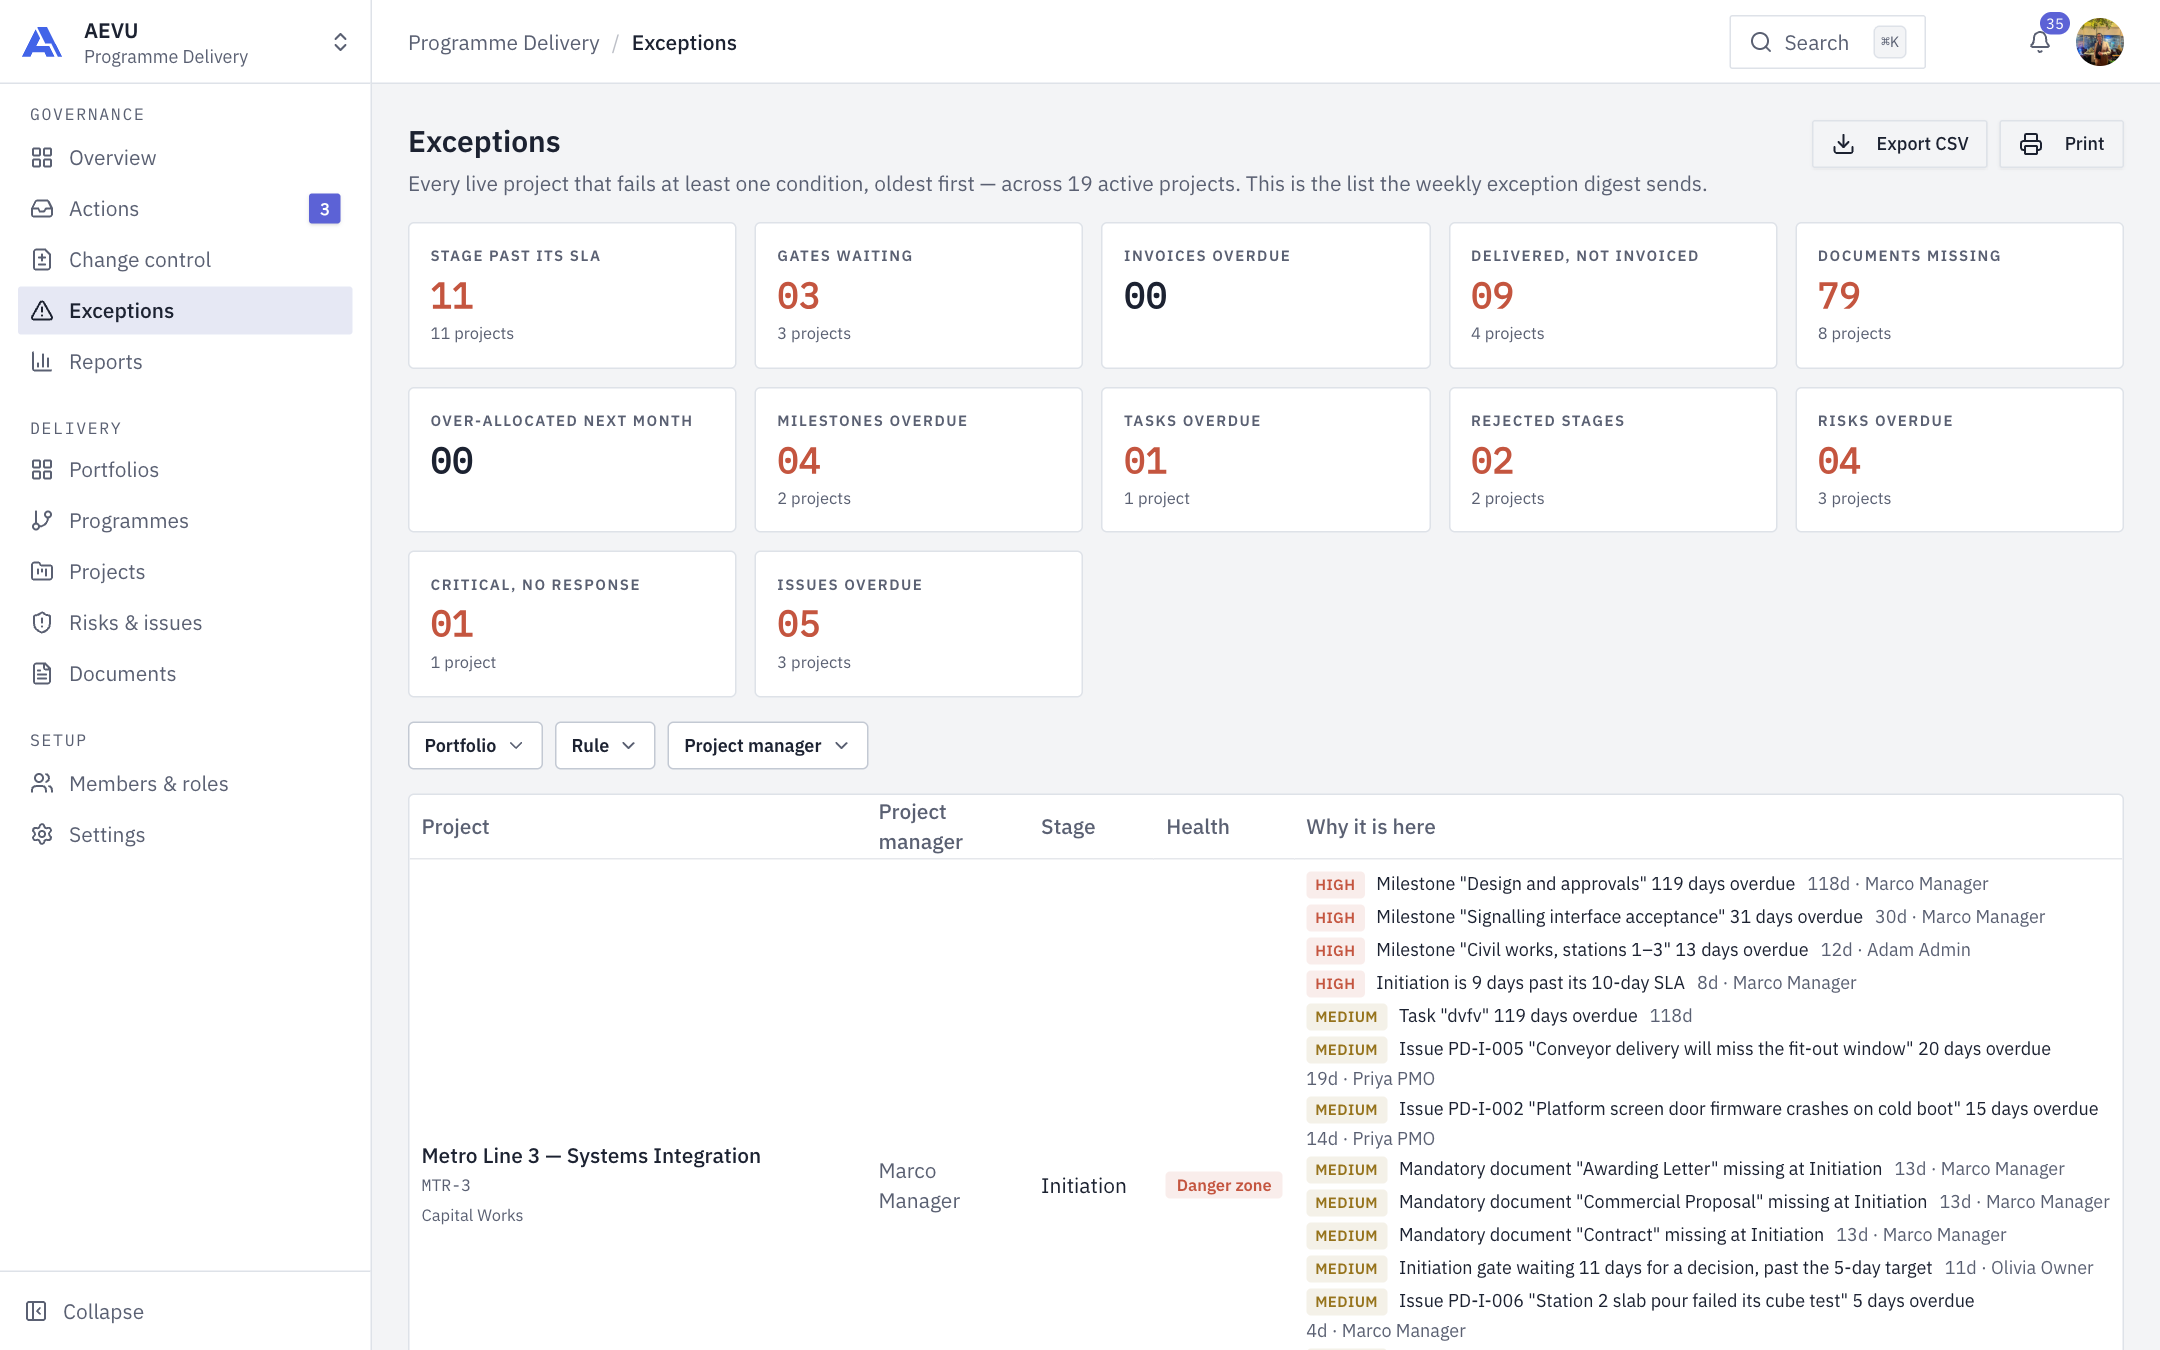Viewport: 2160px width, 1350px height.
Task: Open the workspace switcher chevrons
Action: (x=340, y=42)
